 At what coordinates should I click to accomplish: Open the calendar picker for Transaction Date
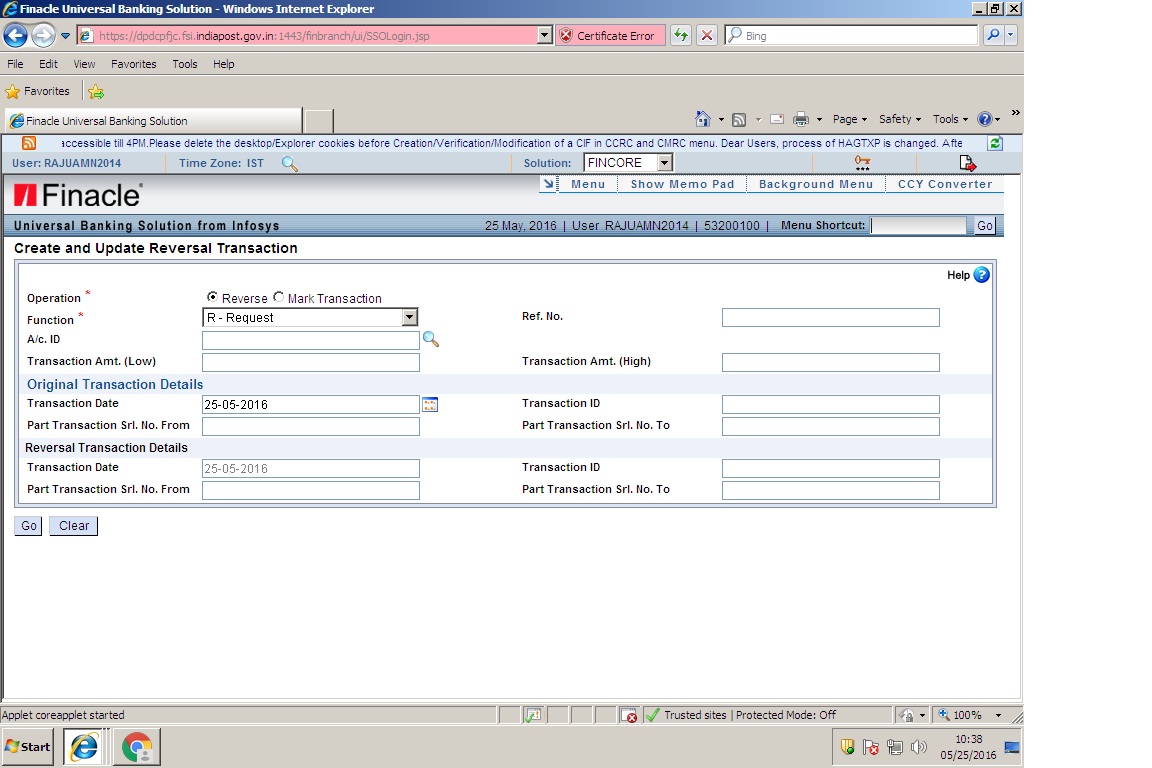pos(430,404)
